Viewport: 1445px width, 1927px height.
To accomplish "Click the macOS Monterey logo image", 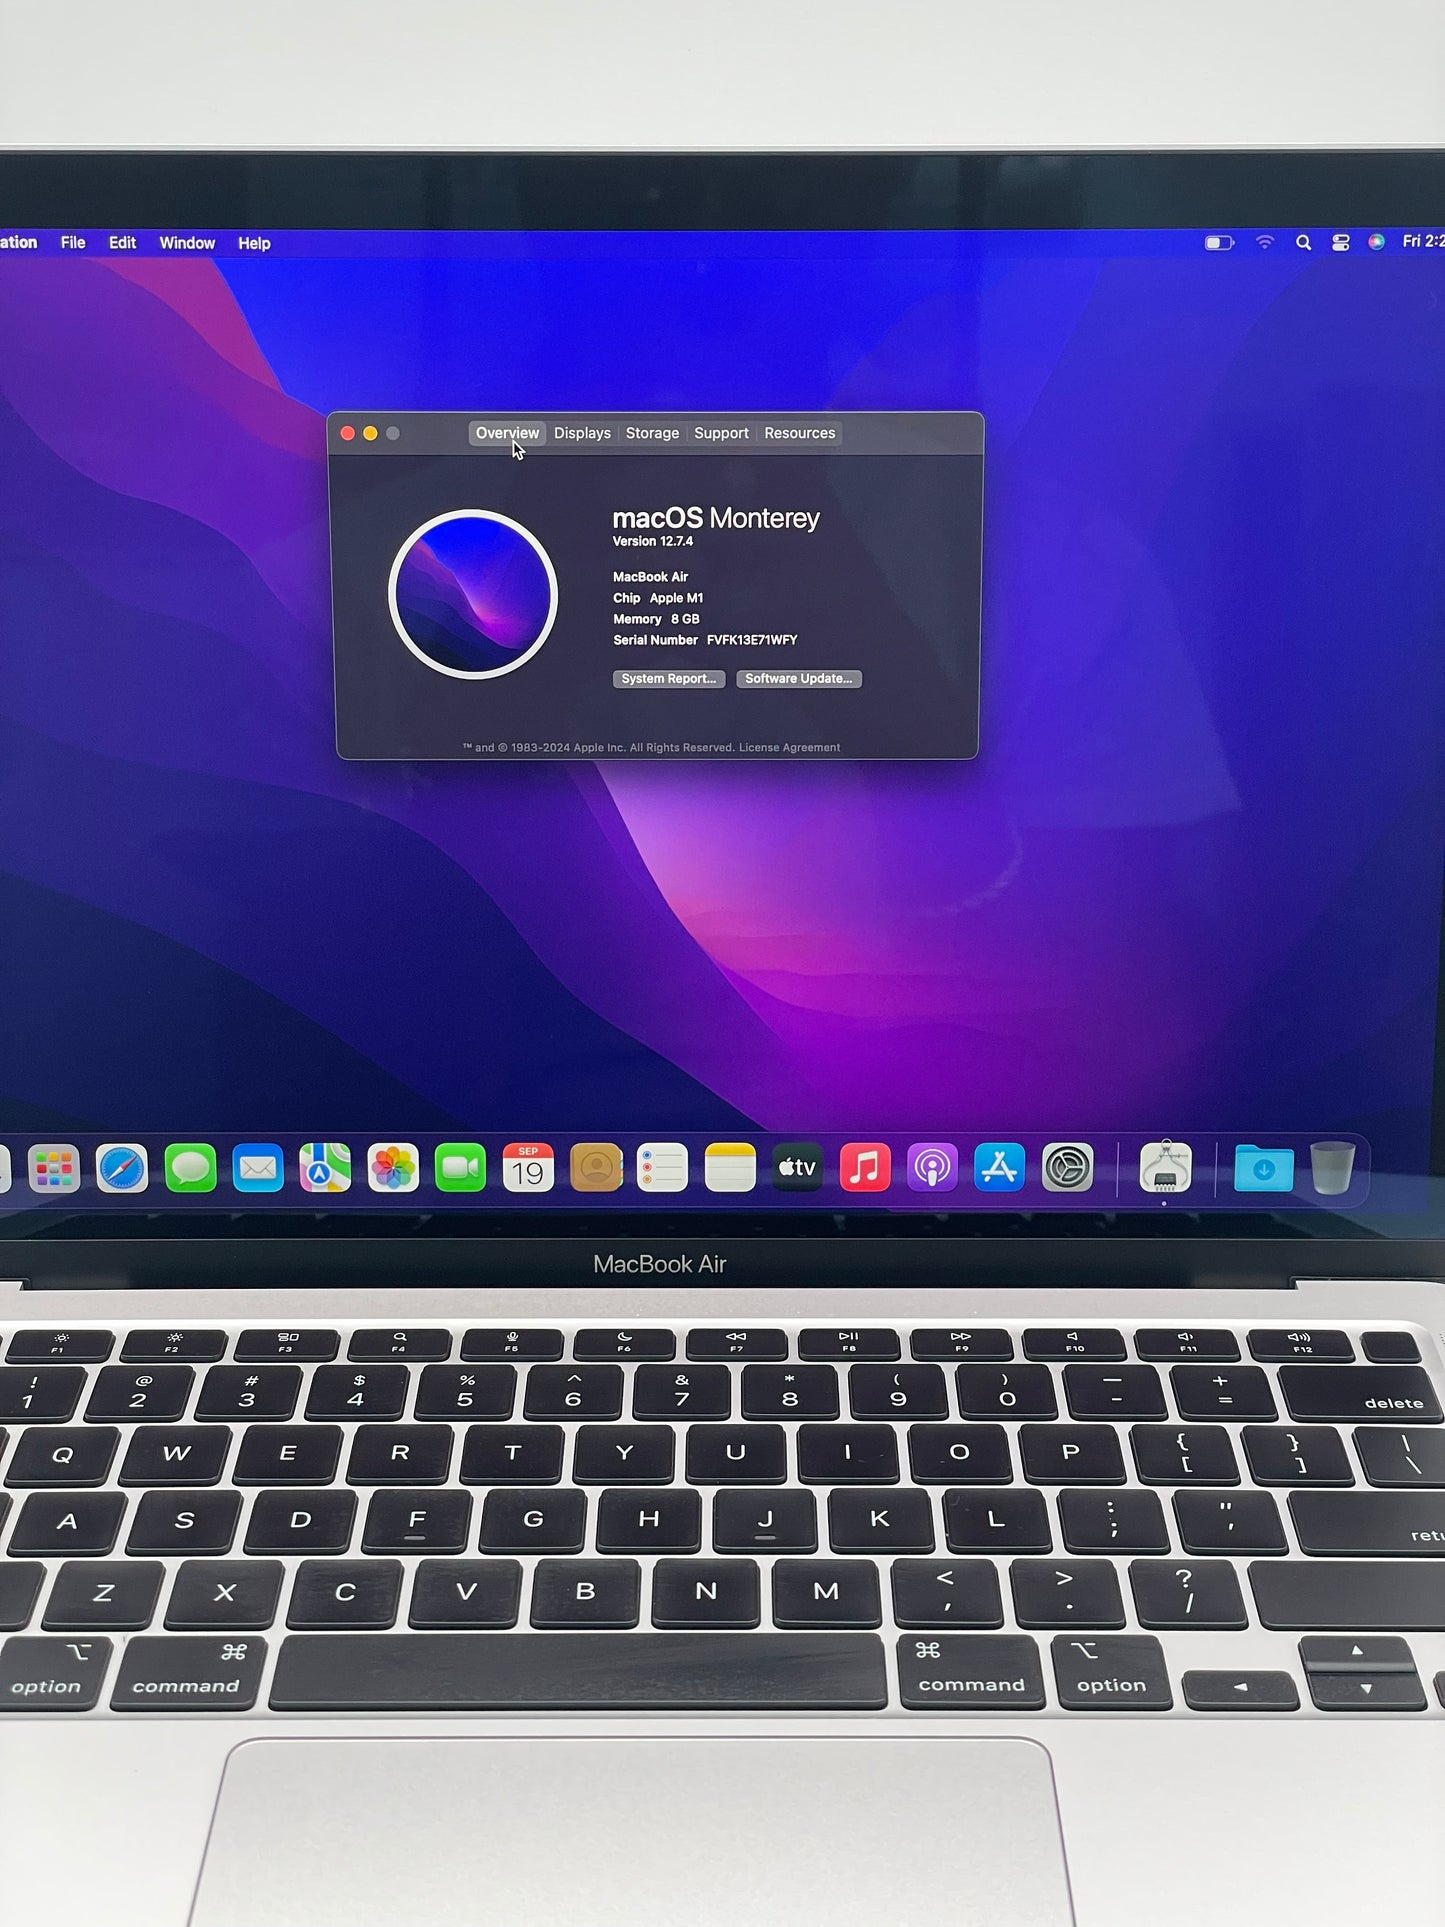I will [x=473, y=595].
